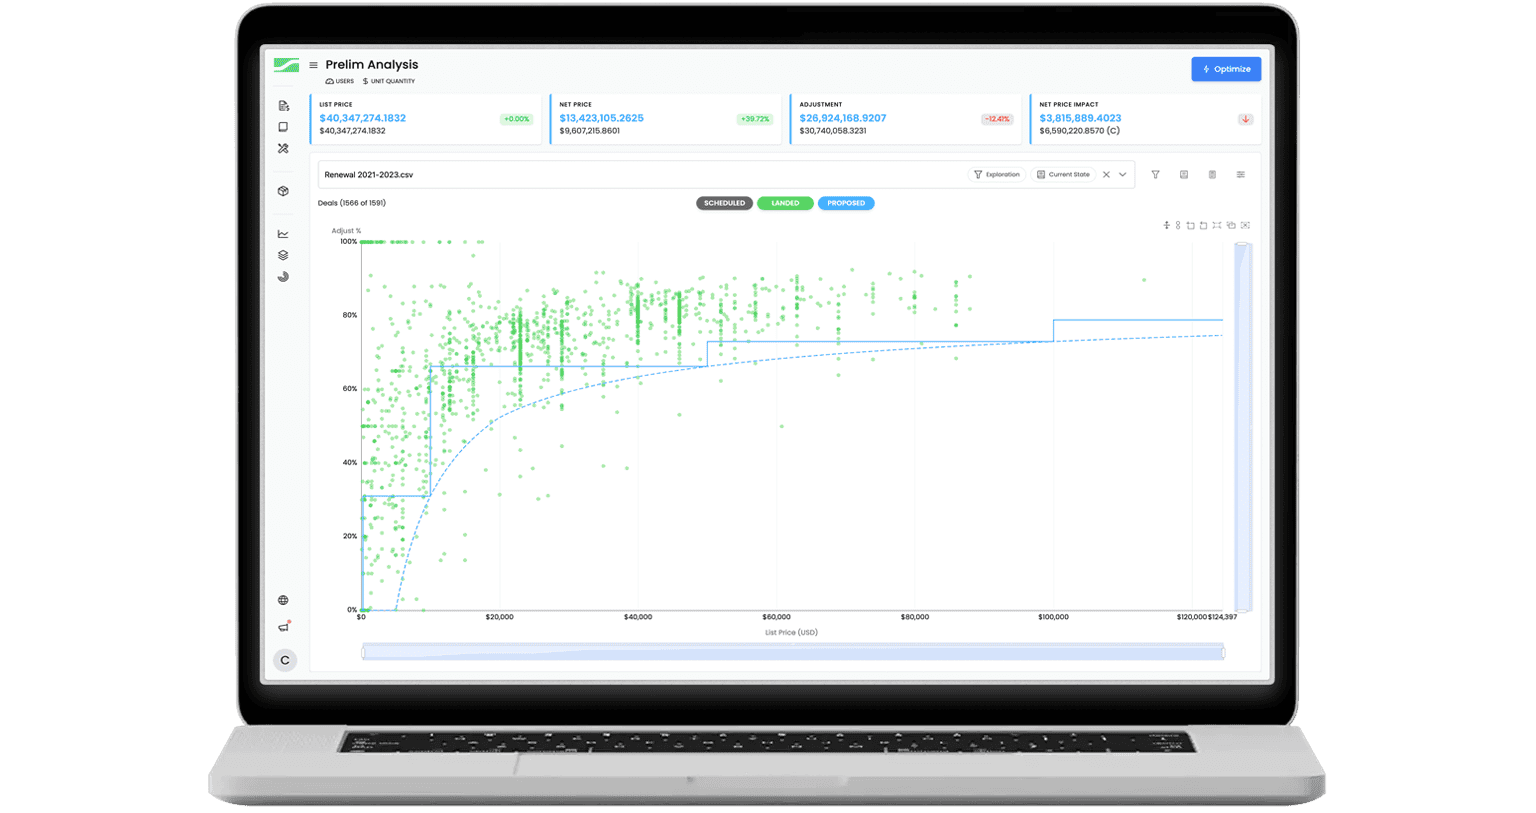Click the Adjust % axis label
The image size is (1536, 813).
pos(346,231)
